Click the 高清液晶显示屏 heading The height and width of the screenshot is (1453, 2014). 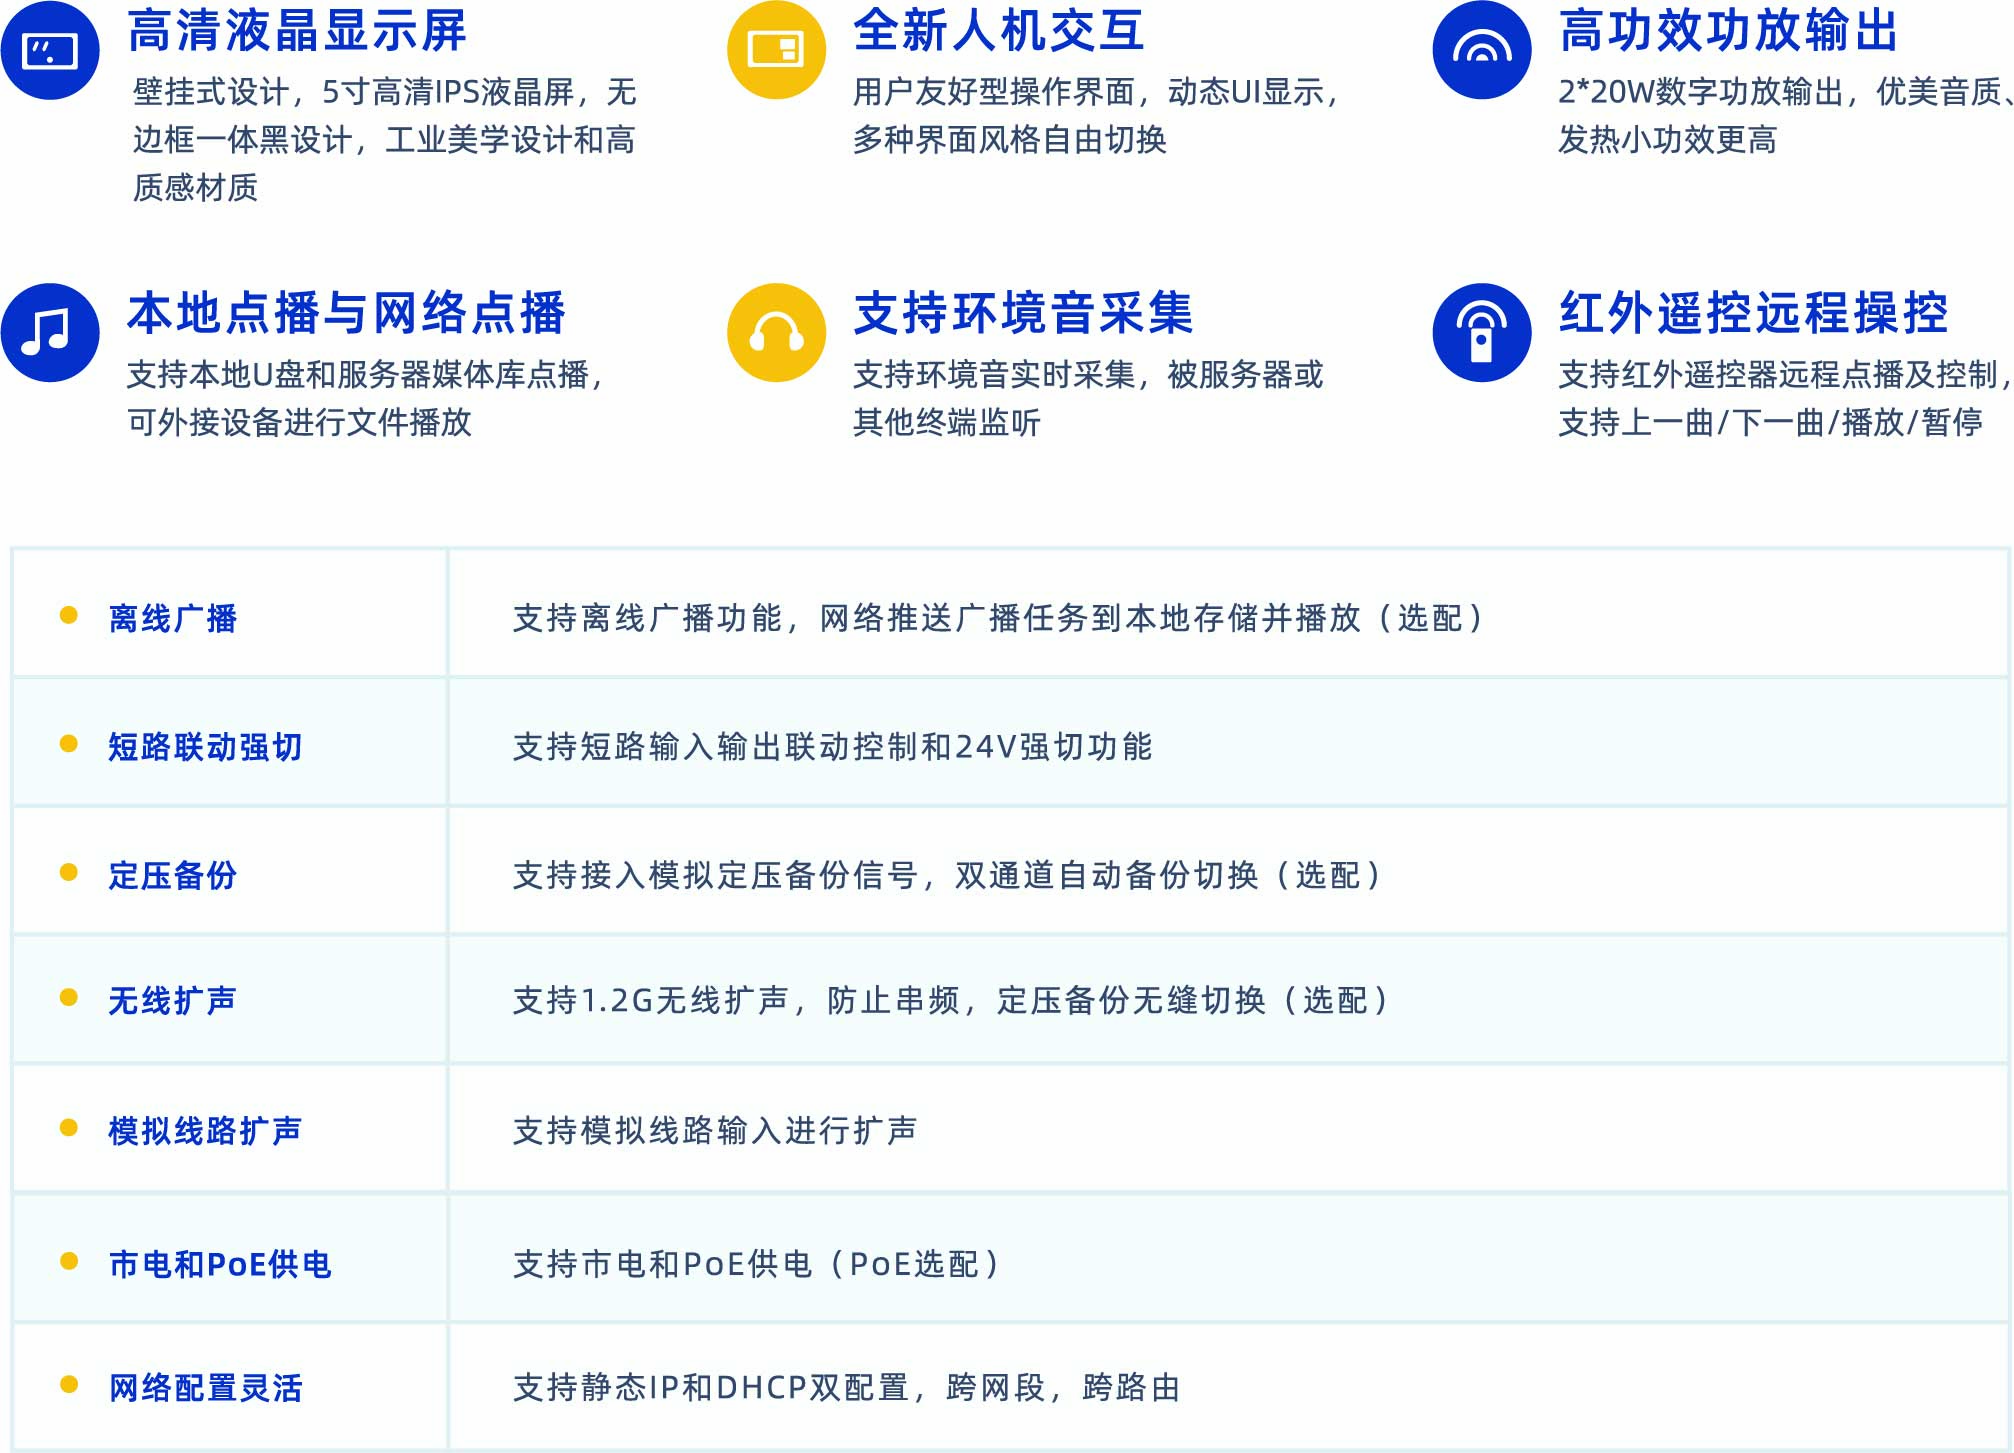click(297, 31)
